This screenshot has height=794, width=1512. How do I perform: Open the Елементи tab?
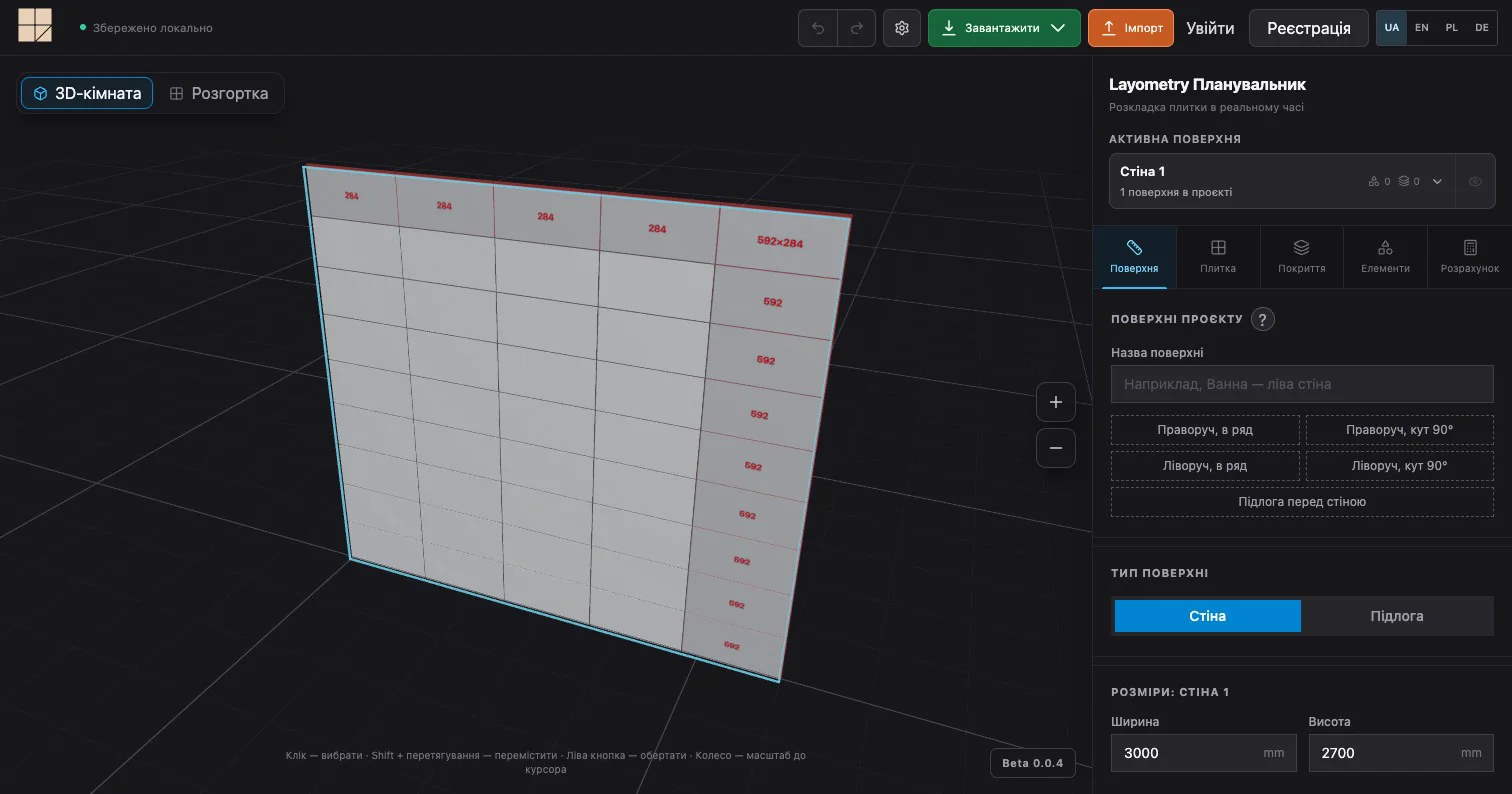pyautogui.click(x=1385, y=257)
